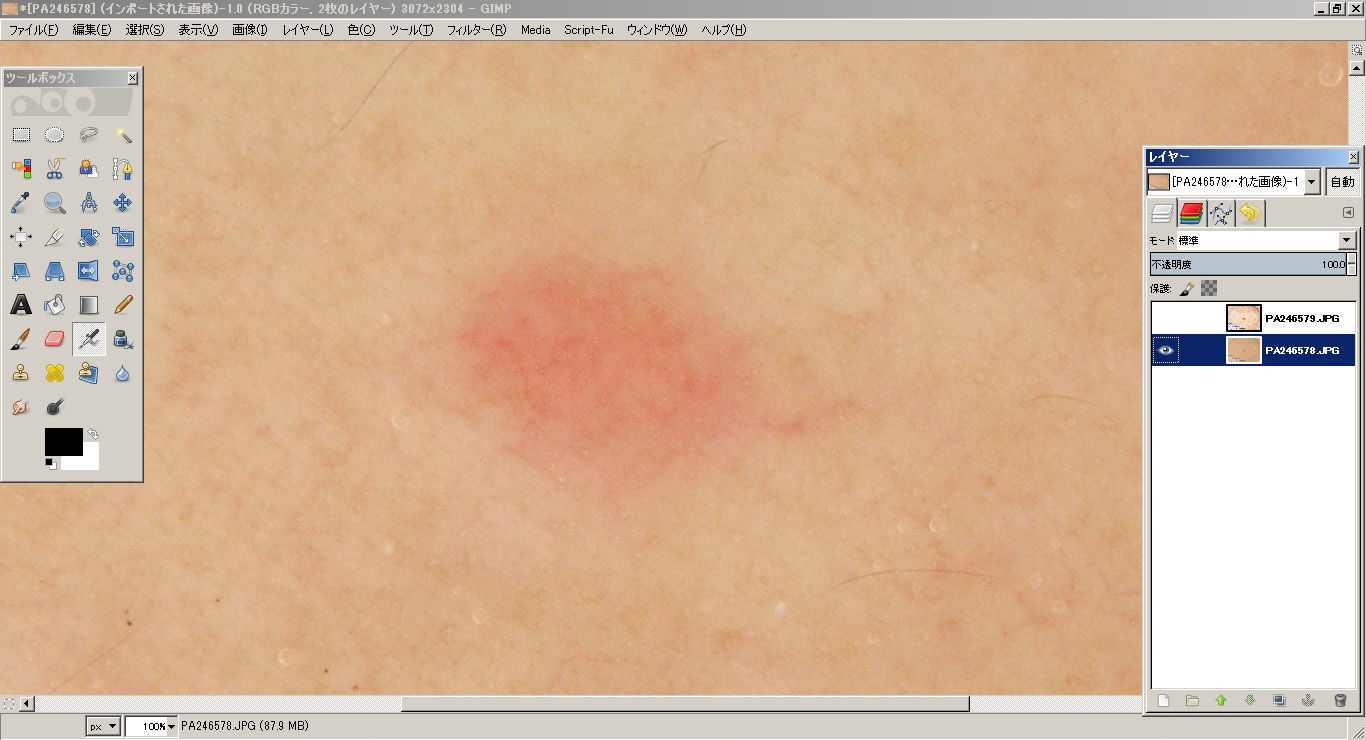Select the Perspective Clone tool
The image size is (1366, 740).
(89, 373)
